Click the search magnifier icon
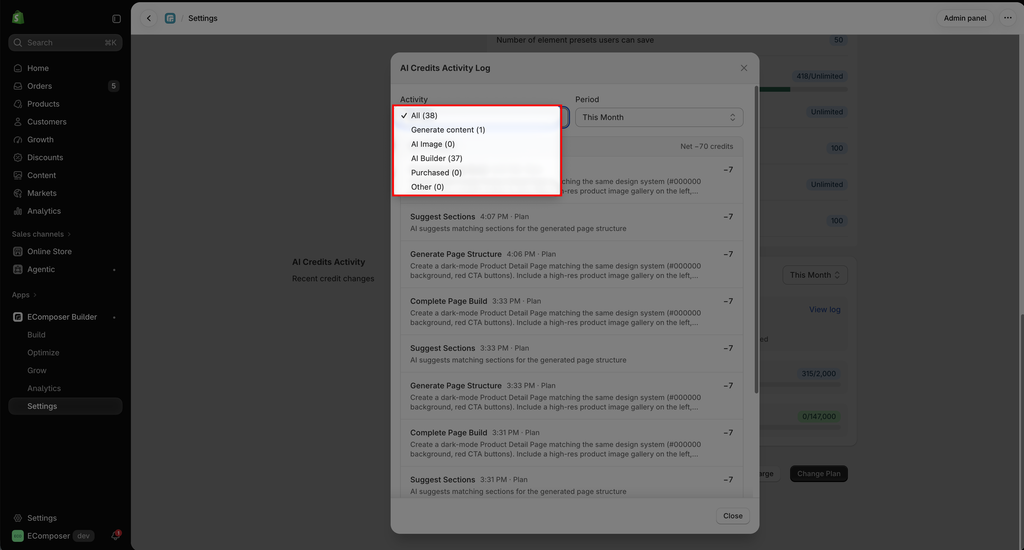Image resolution: width=1024 pixels, height=550 pixels. 18,42
